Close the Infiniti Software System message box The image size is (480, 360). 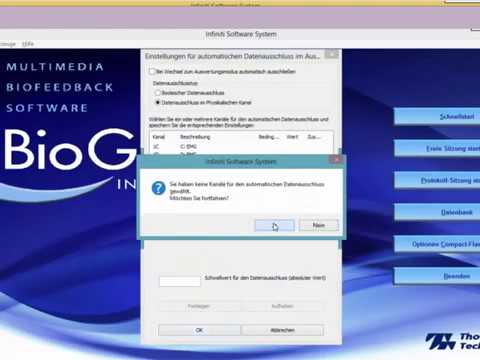[336, 160]
